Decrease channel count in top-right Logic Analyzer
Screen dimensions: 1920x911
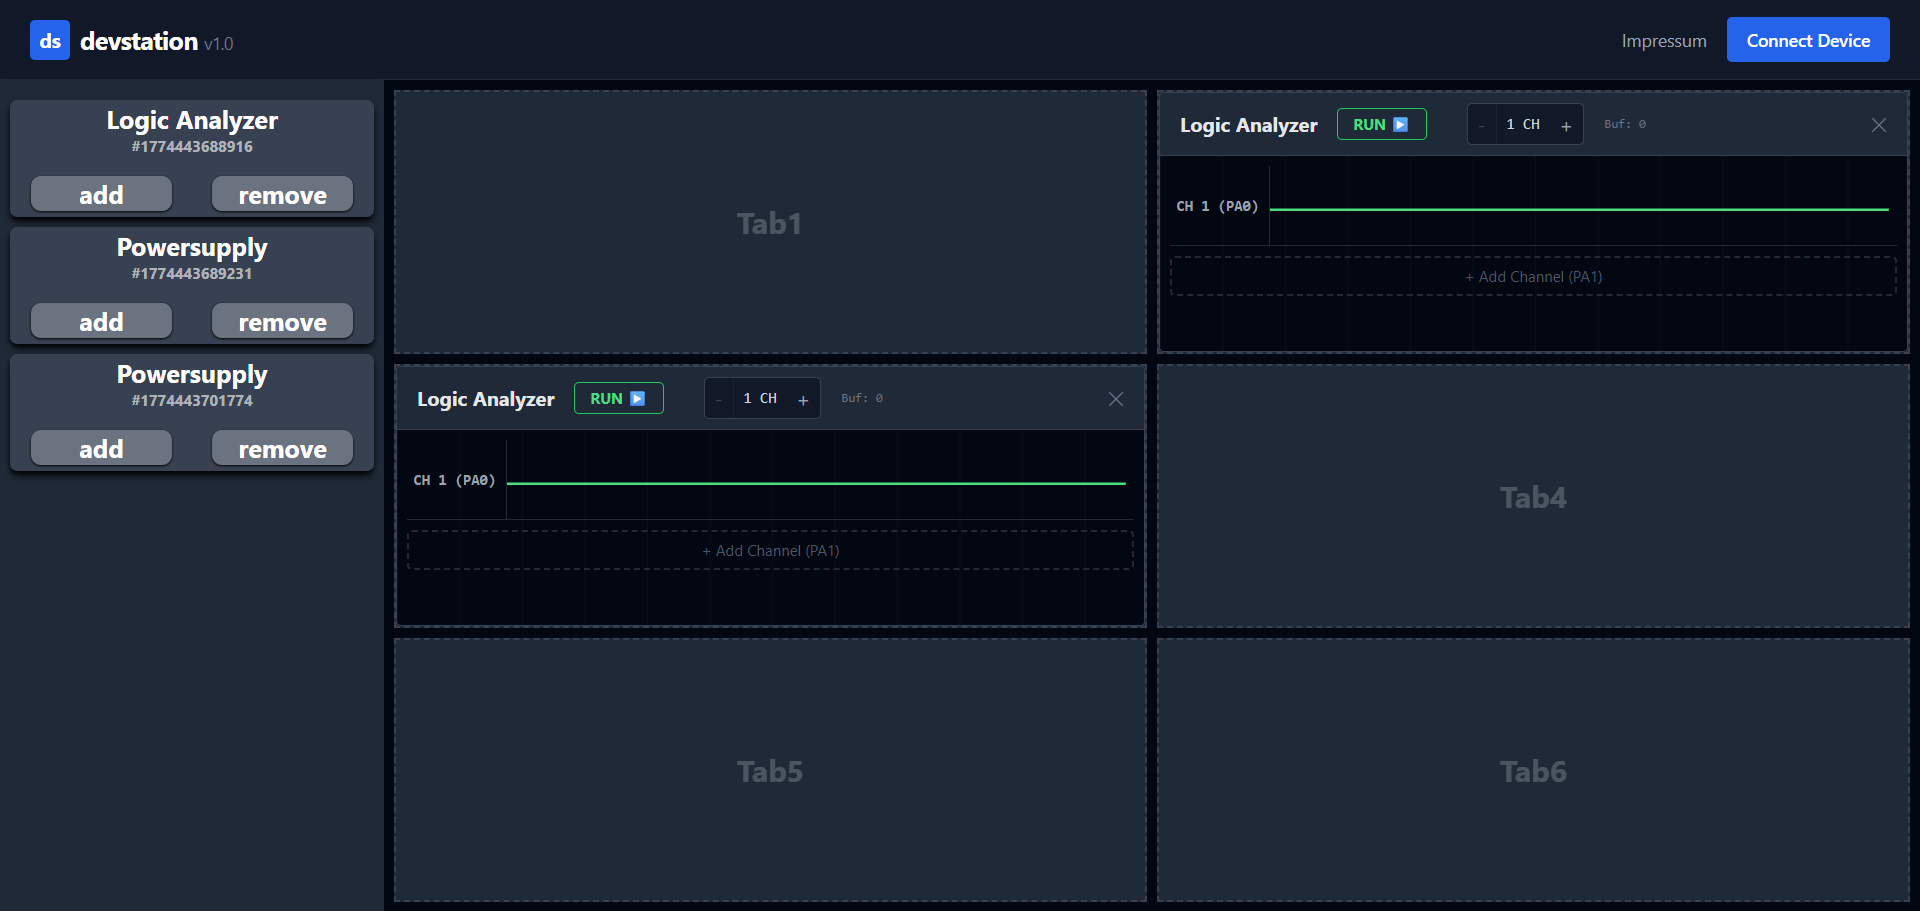point(1481,126)
